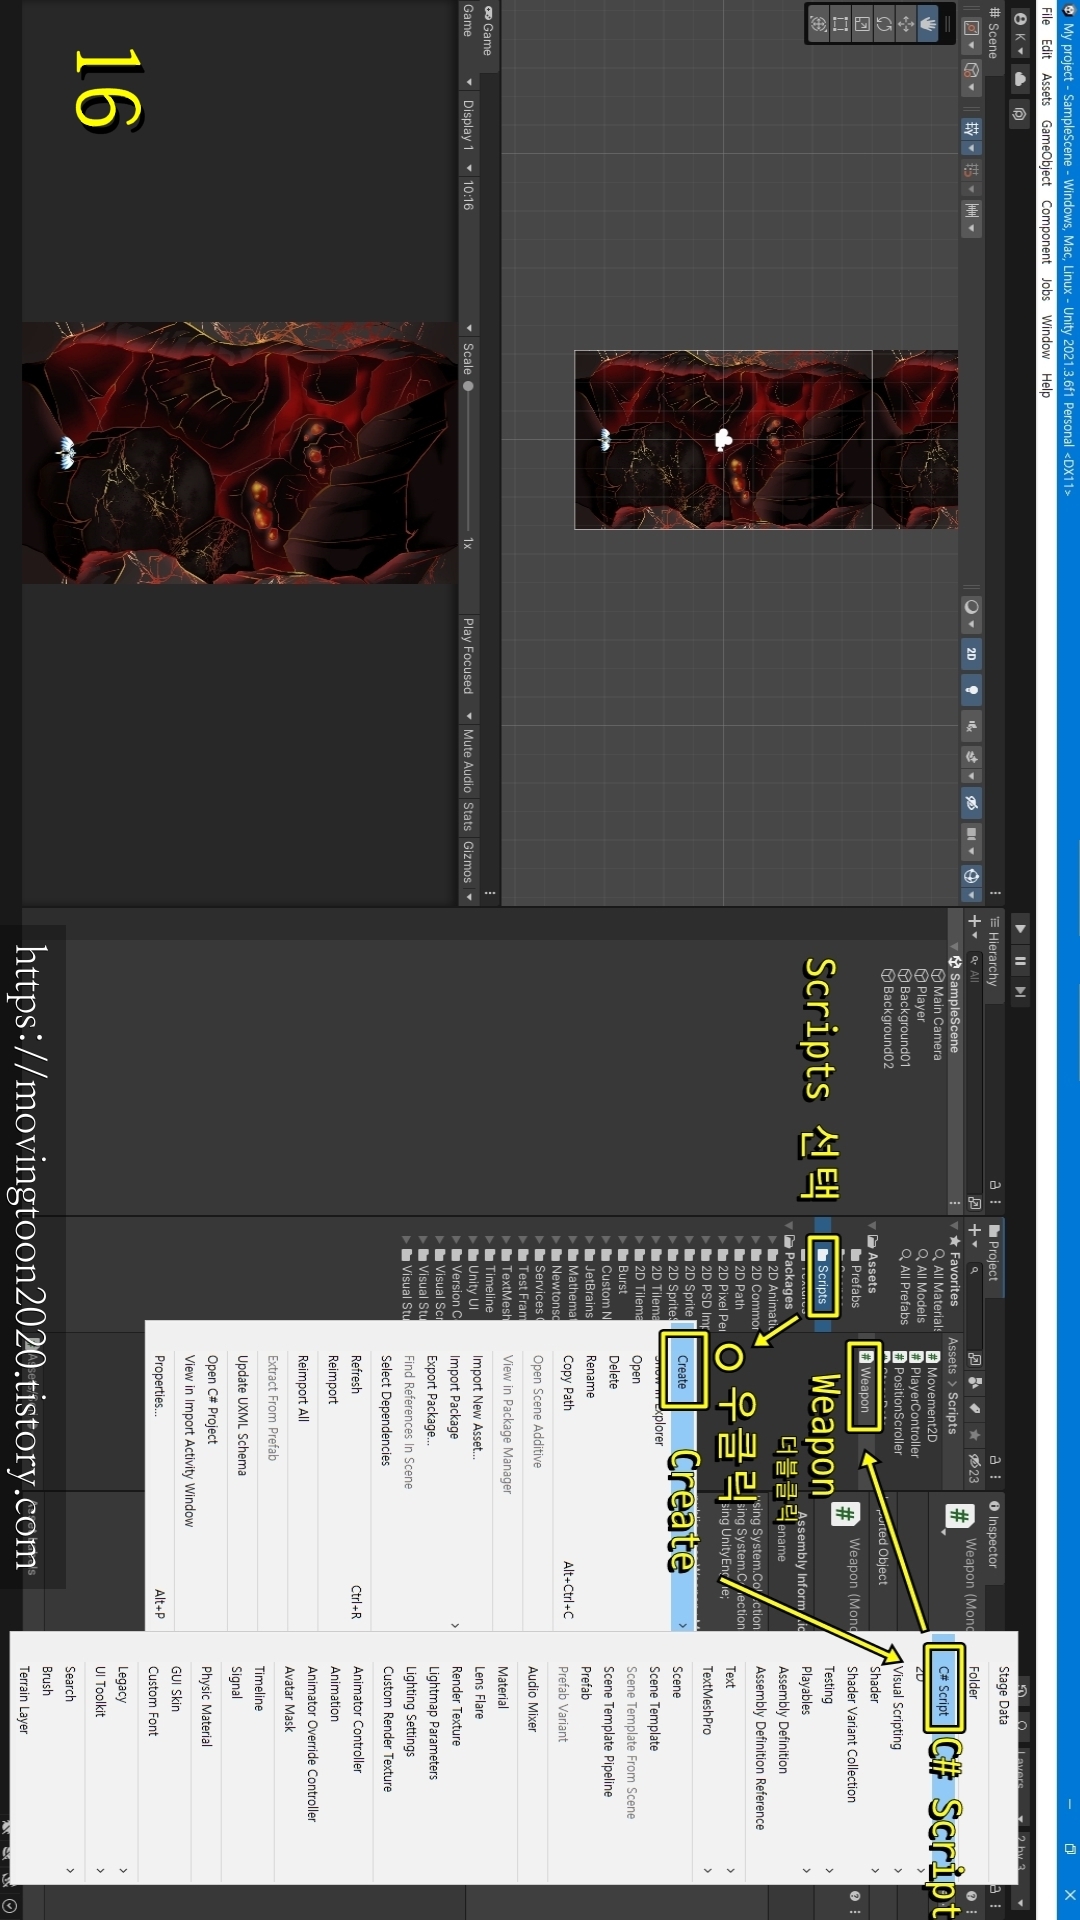The image size is (1080, 1920).
Task: Select the Move tool in Scene toolbar
Action: coord(906,23)
